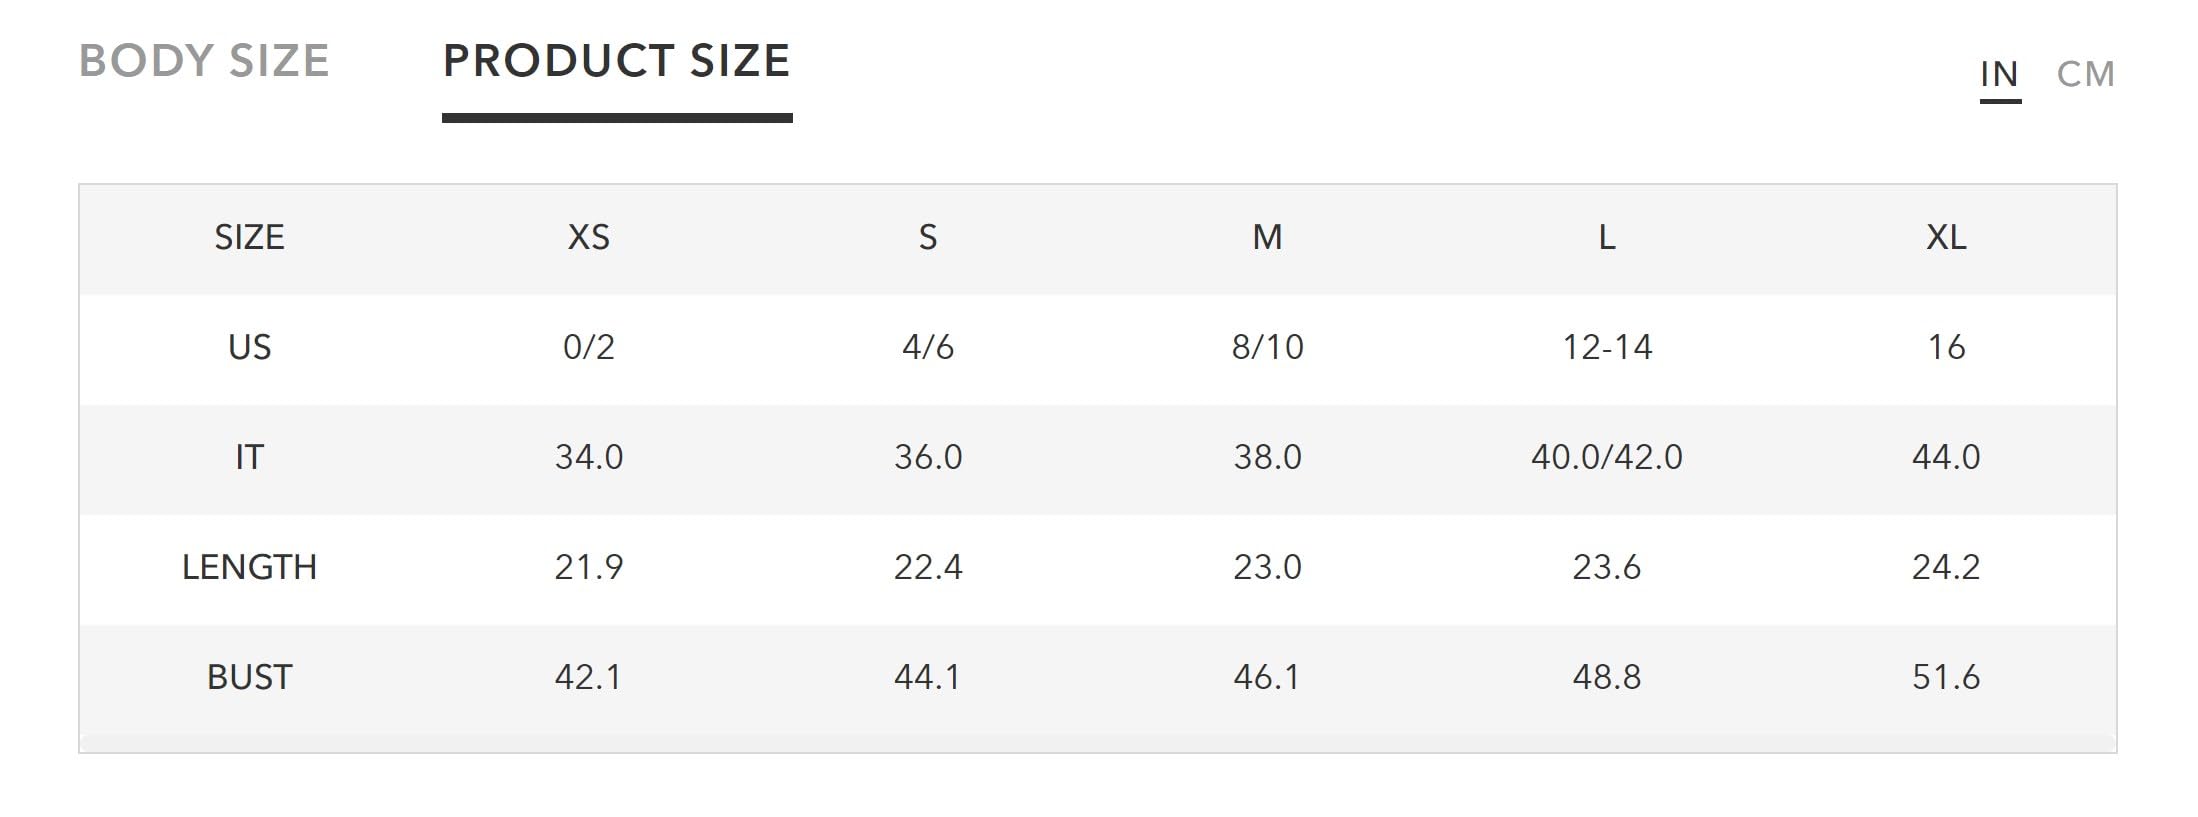Select the IN unit option
This screenshot has height=817, width=2198.
point(1999,74)
